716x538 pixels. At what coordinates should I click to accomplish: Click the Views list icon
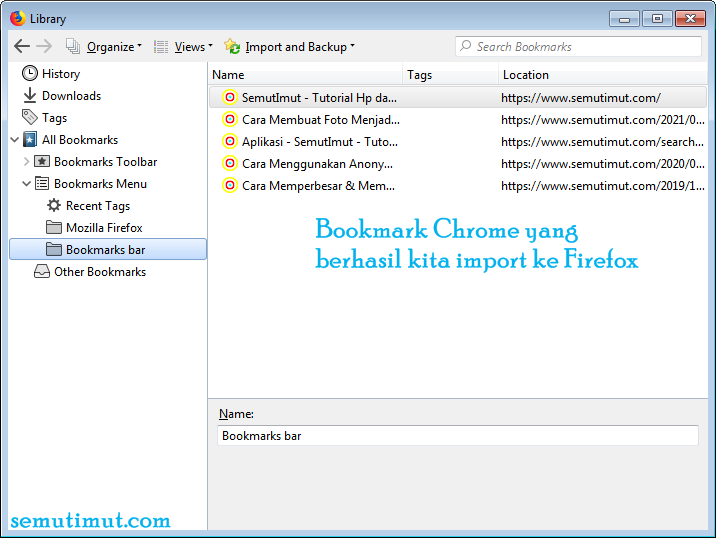[x=161, y=47]
